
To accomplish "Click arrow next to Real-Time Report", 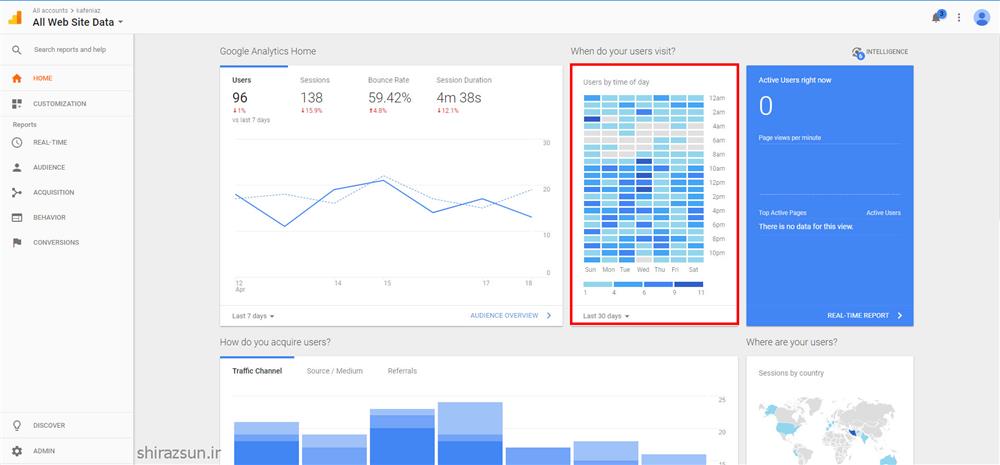I will pos(899,315).
